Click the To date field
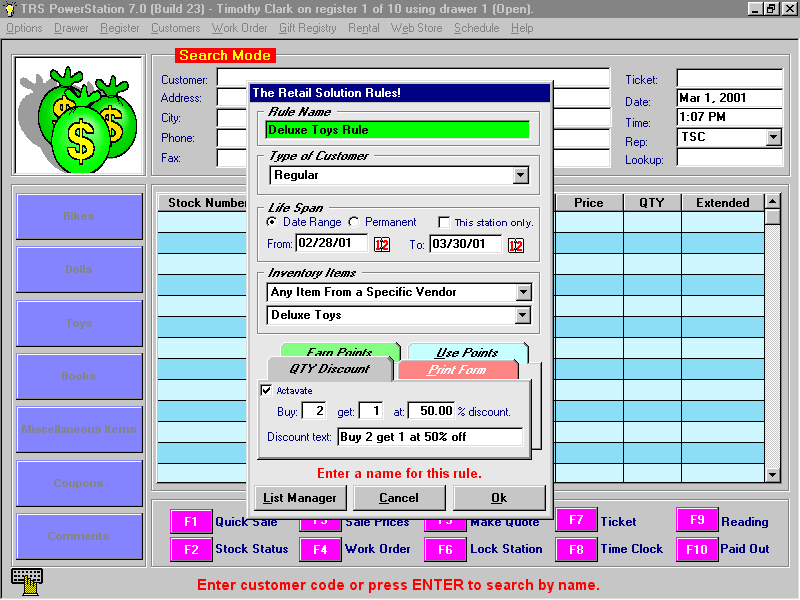The height and width of the screenshot is (600, 800). (x=465, y=244)
